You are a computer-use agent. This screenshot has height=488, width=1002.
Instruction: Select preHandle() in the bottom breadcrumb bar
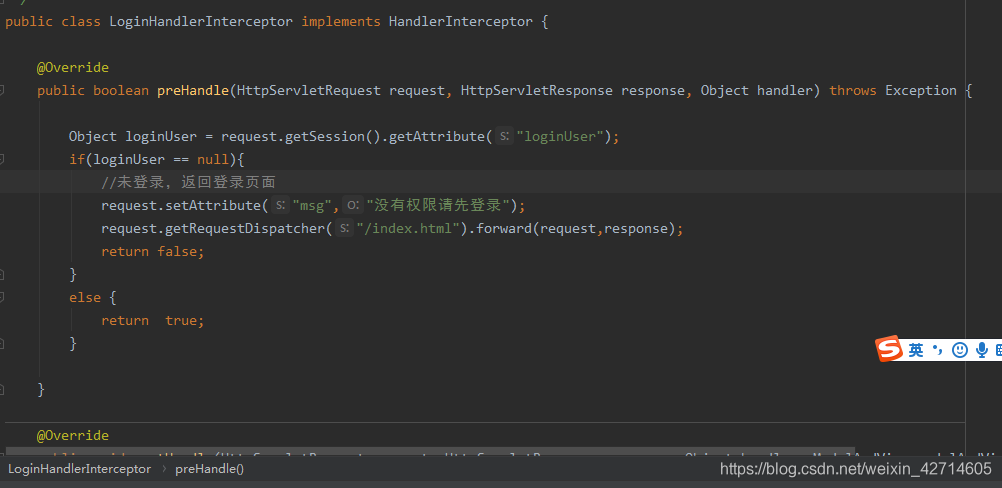coord(210,469)
